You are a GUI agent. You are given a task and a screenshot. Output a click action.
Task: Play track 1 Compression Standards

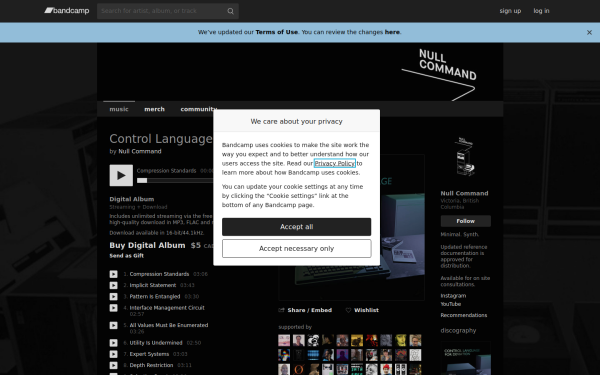point(114,274)
